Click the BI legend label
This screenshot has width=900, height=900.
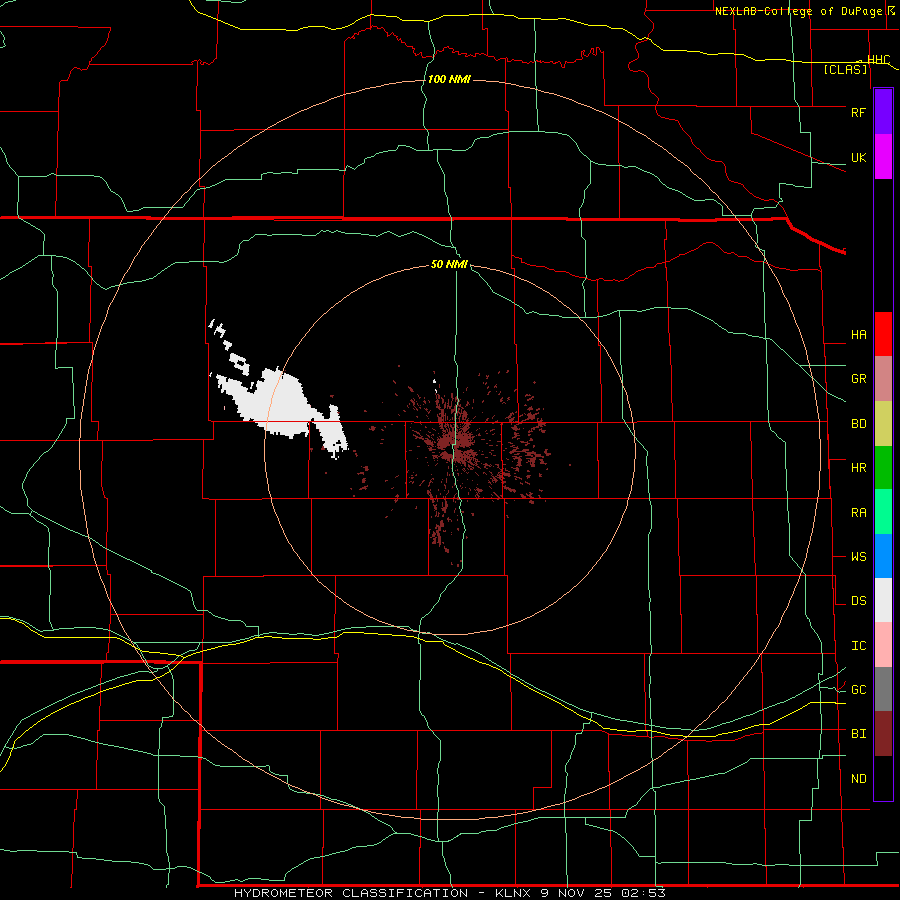(858, 734)
